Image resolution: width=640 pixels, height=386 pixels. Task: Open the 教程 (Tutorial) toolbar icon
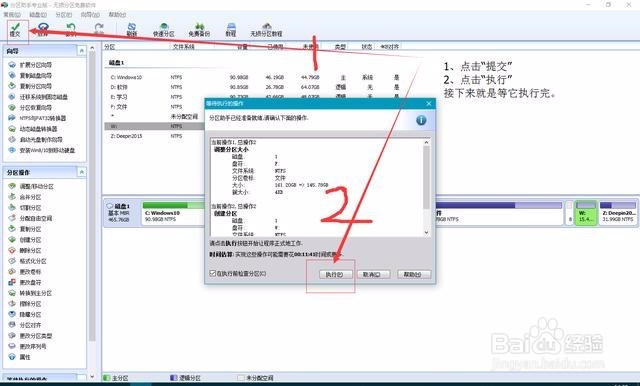[231, 27]
